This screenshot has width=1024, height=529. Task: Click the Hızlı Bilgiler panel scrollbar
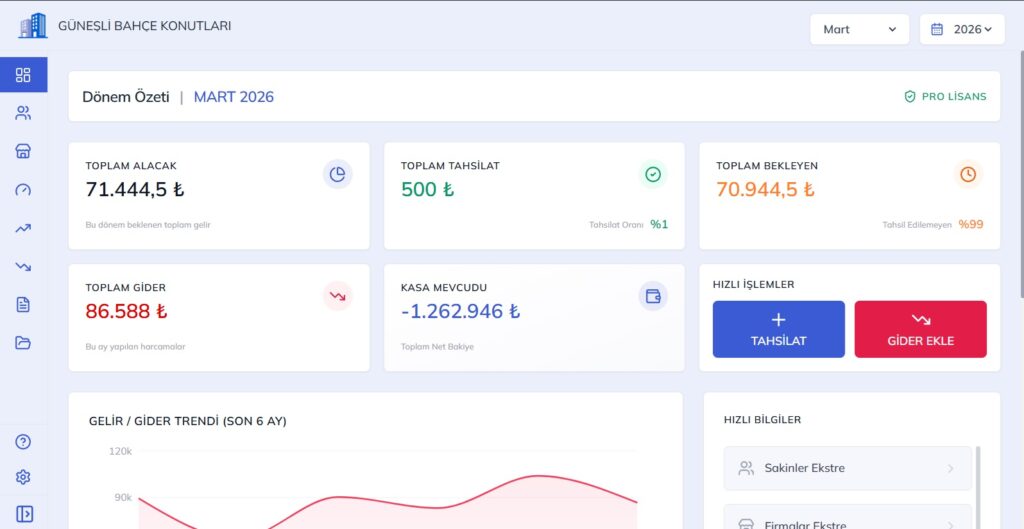(x=978, y=487)
